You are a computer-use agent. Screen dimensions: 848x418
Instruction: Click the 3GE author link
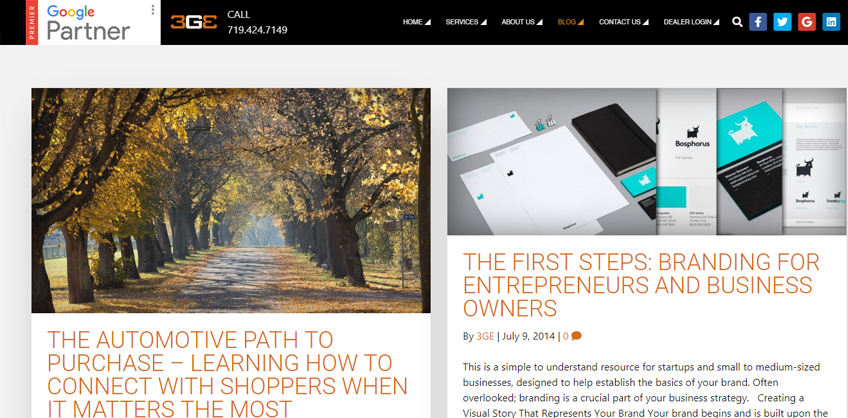tap(485, 336)
